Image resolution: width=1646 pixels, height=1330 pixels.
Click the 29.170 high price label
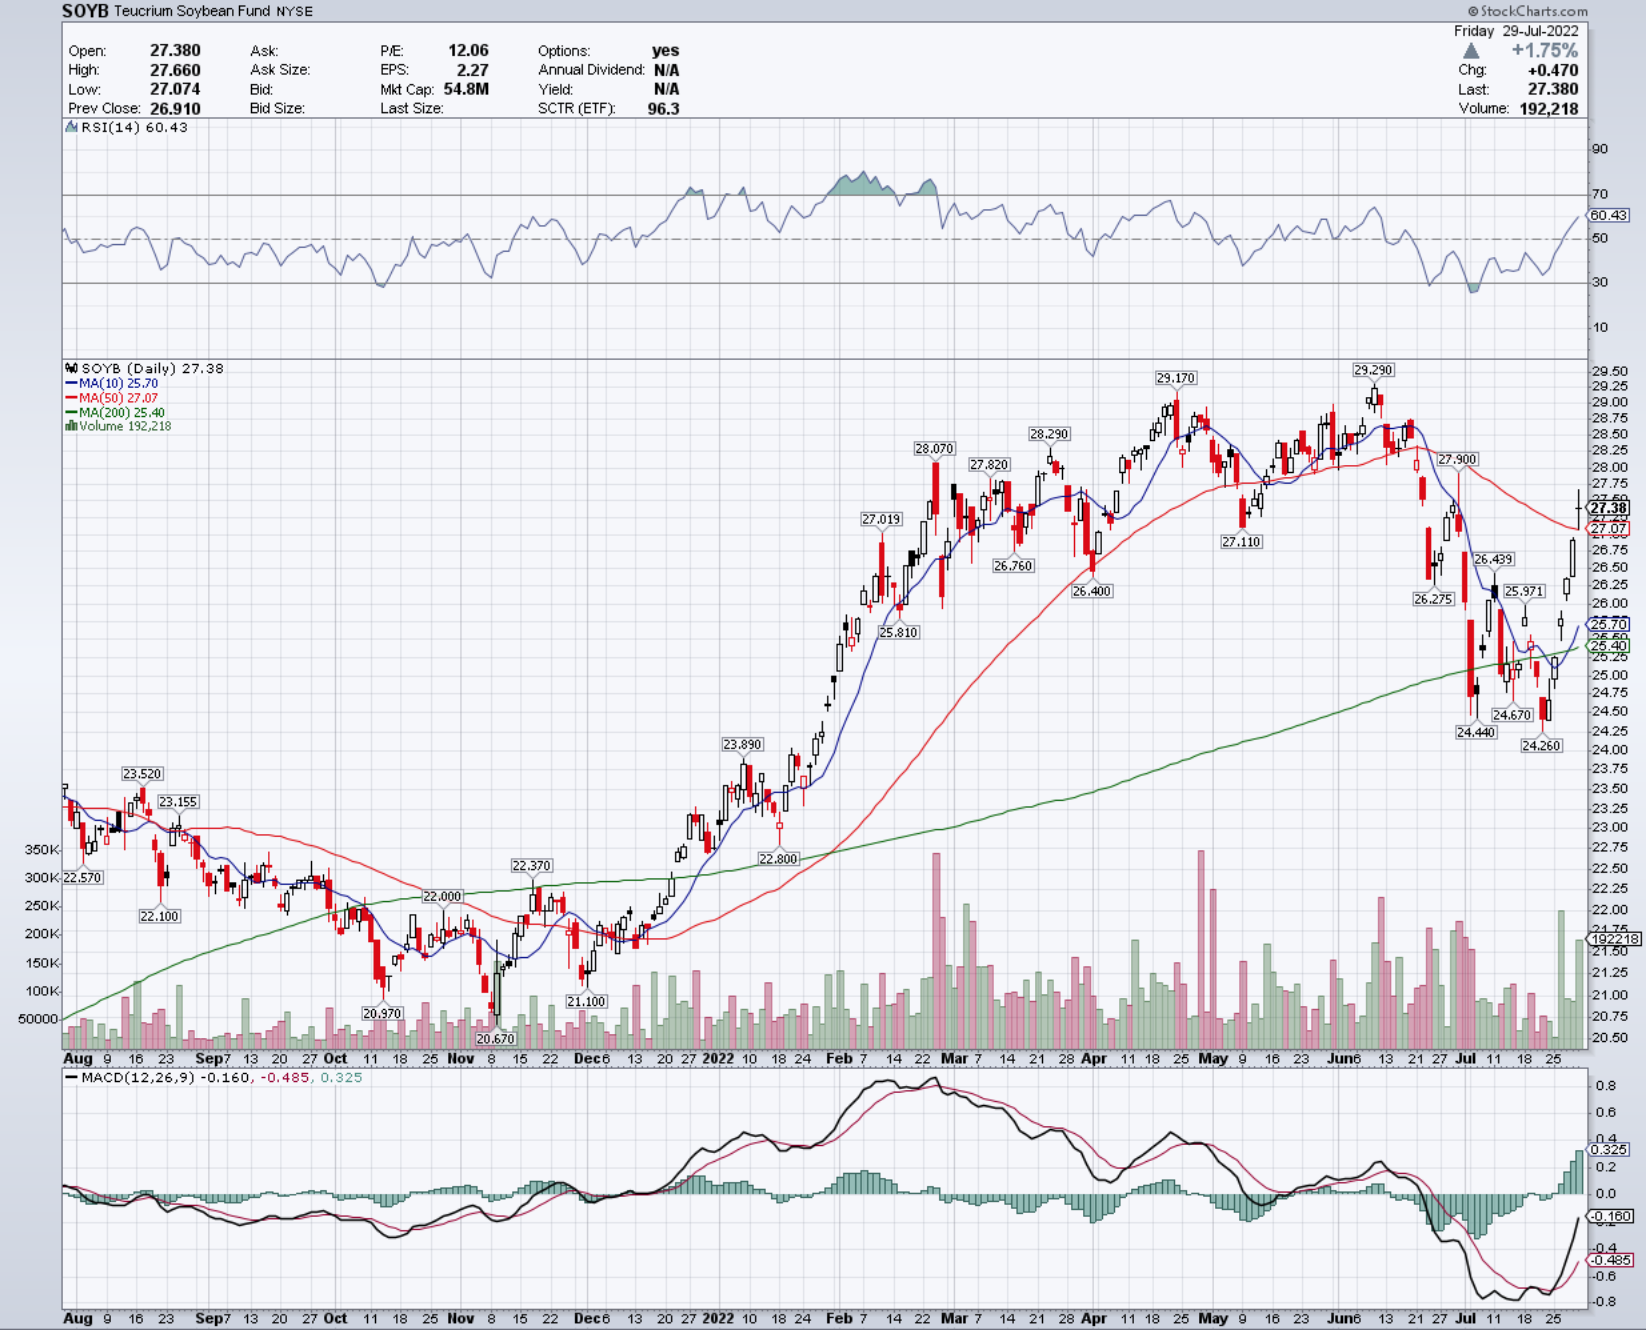click(1175, 378)
